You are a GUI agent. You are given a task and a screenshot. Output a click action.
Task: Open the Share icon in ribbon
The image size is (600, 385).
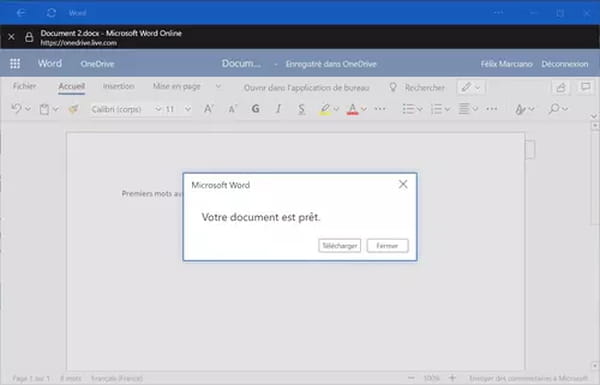point(560,88)
